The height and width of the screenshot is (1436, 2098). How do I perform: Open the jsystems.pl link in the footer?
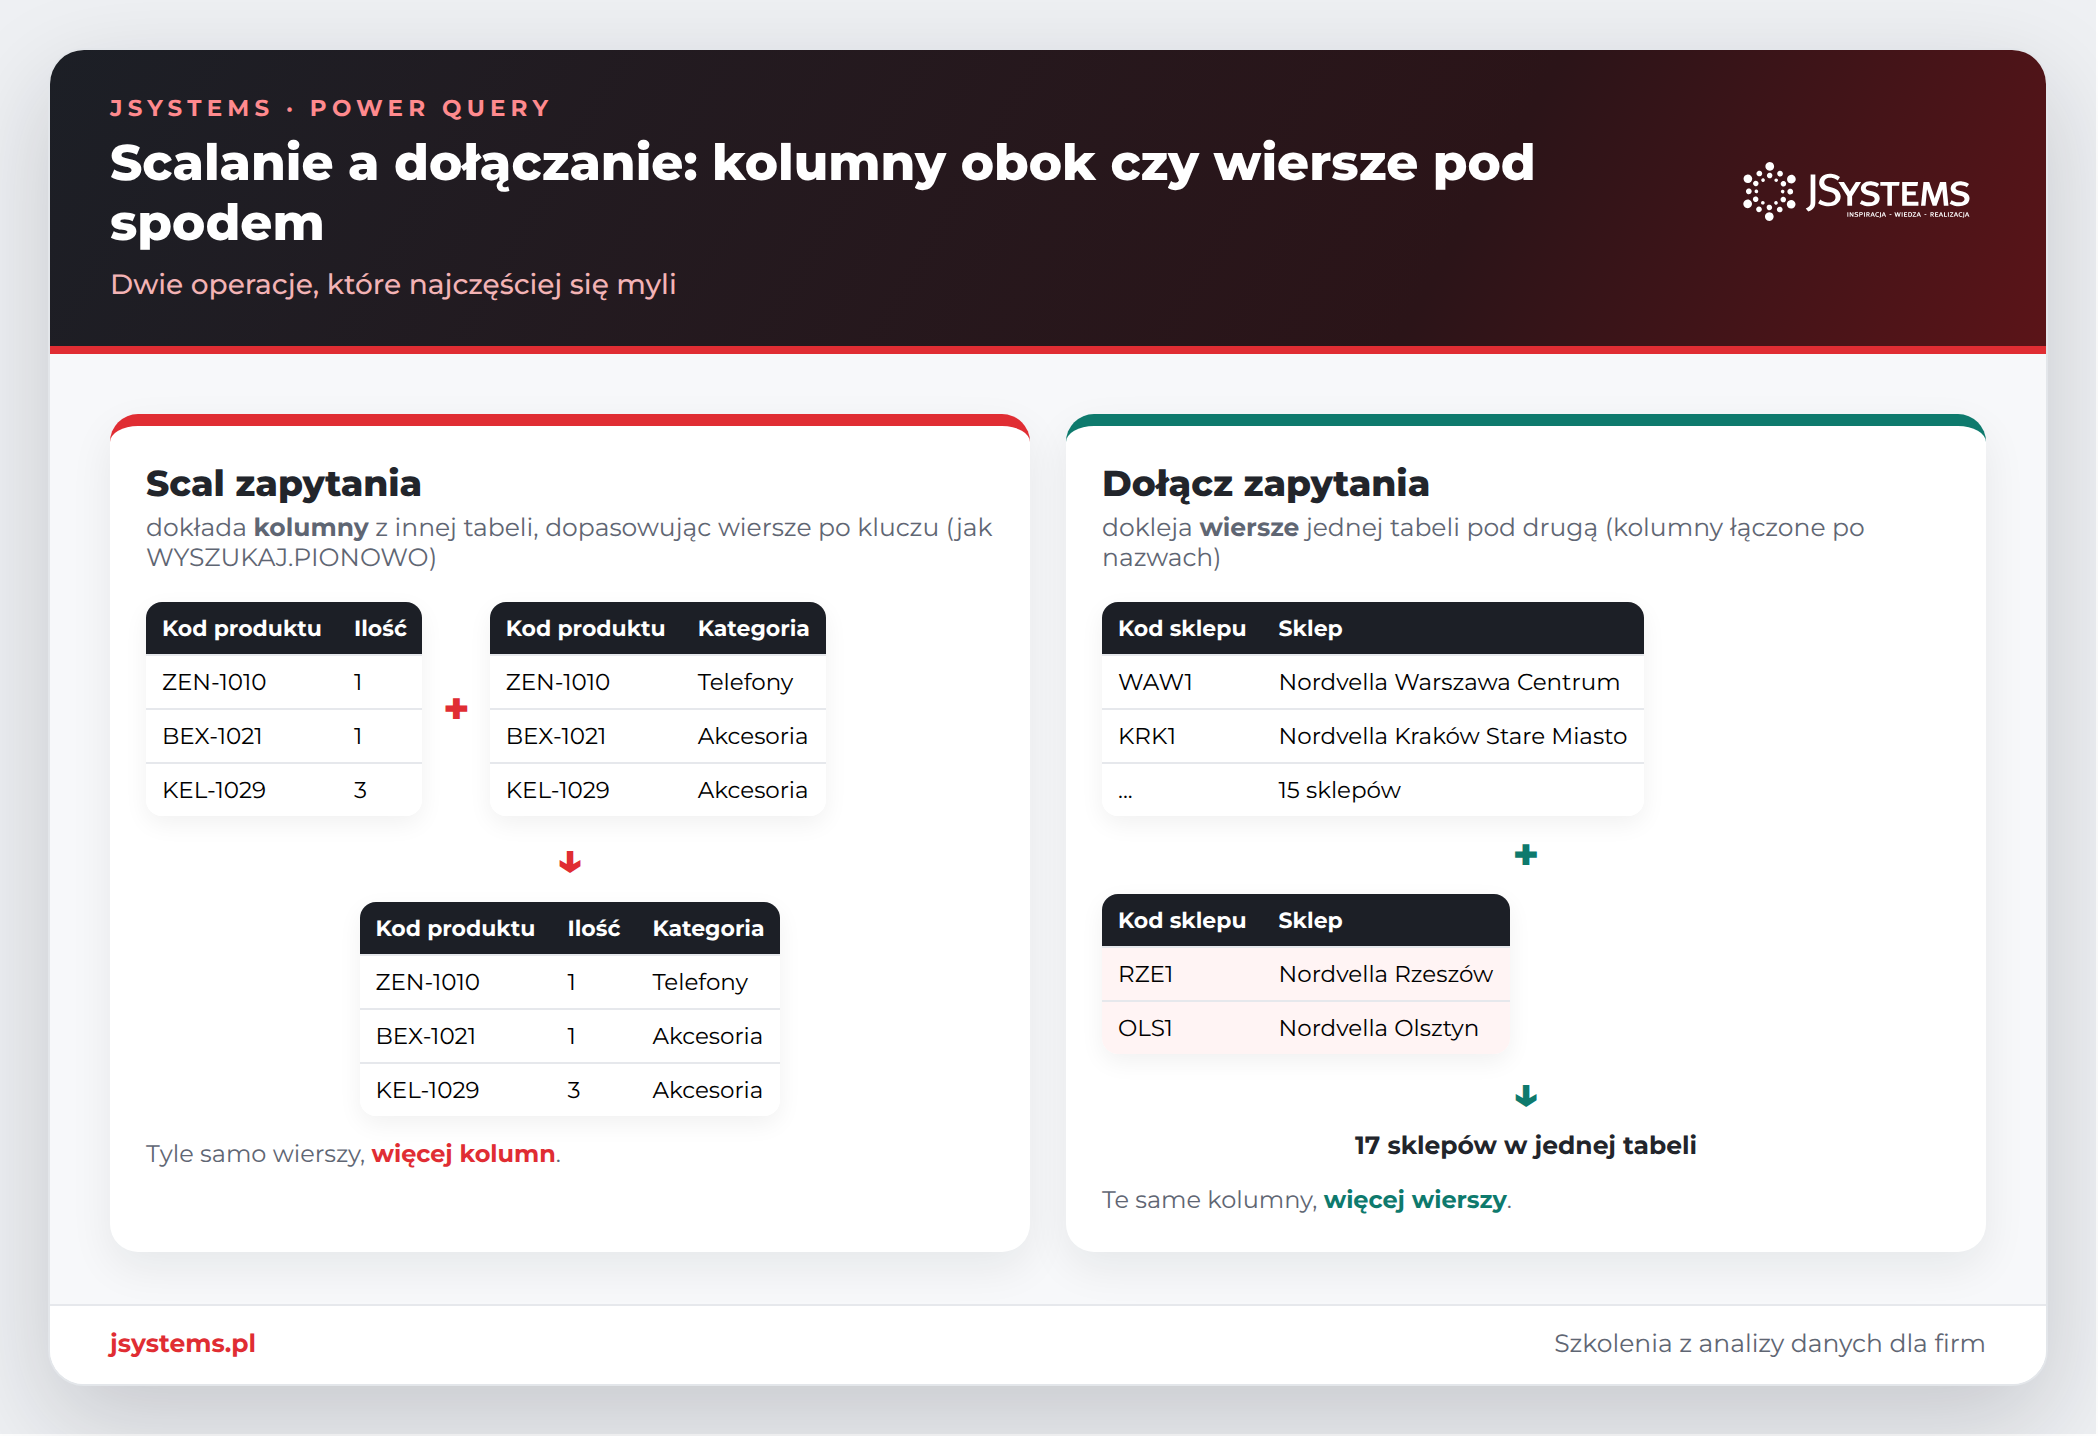click(182, 1343)
